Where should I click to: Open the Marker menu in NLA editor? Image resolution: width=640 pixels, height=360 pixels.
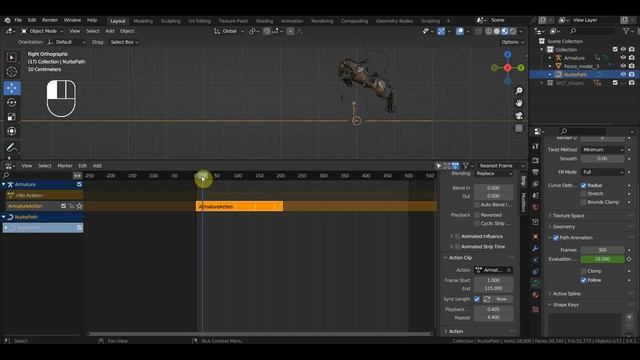click(64, 166)
